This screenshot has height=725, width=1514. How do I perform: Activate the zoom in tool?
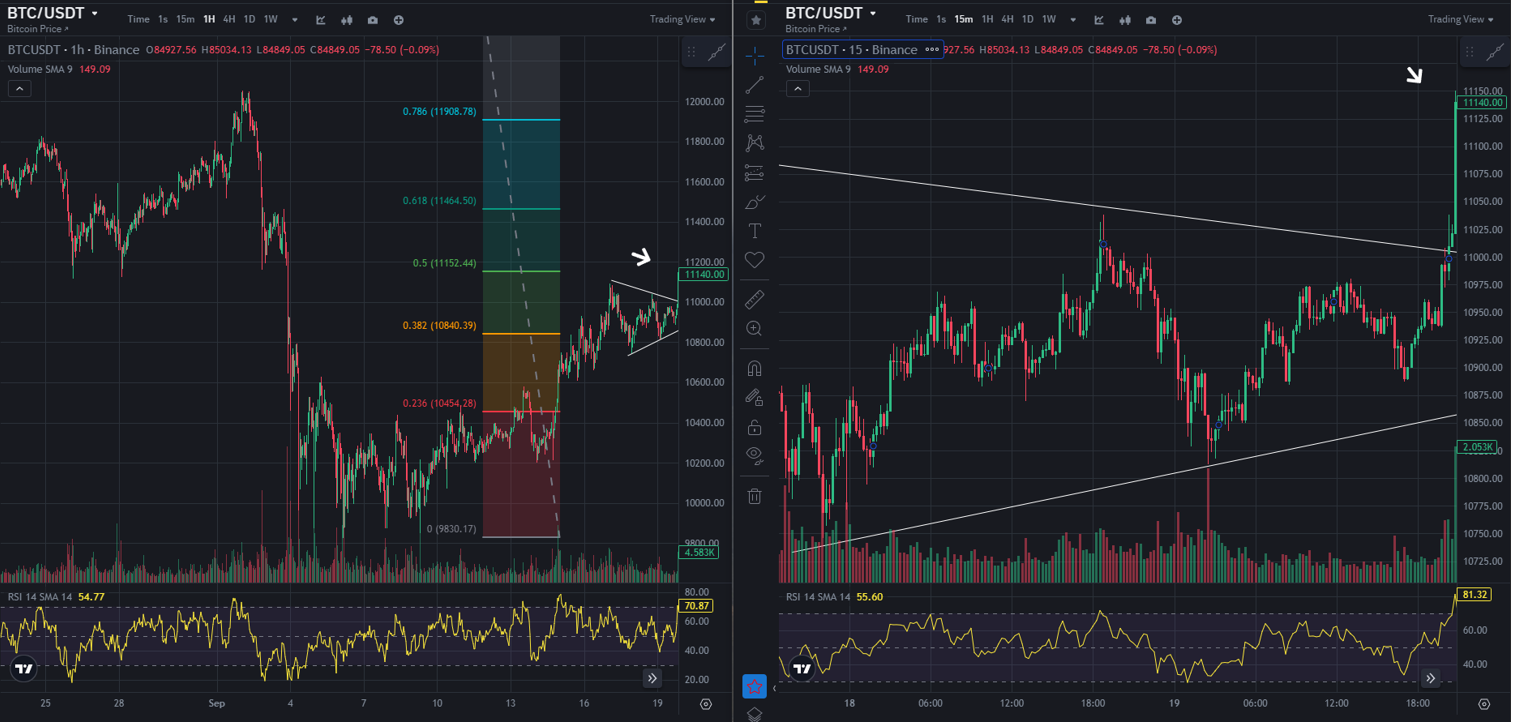point(755,328)
